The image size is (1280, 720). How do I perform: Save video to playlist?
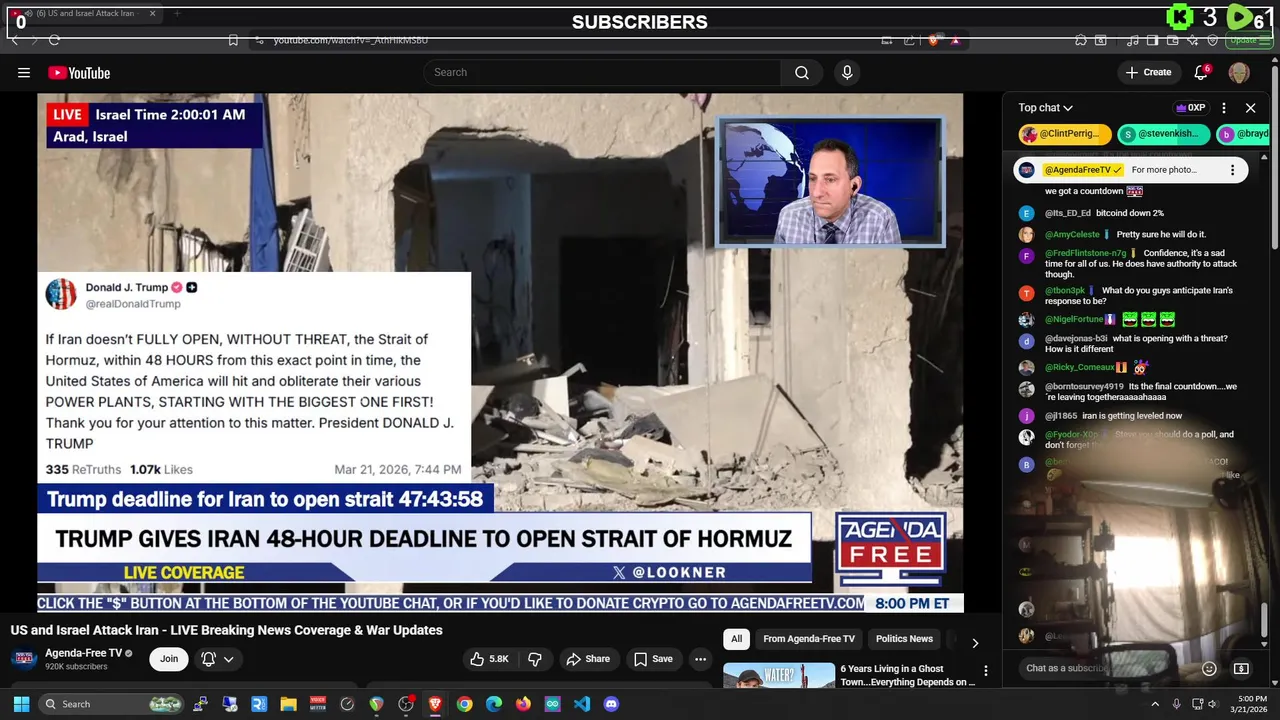653,659
